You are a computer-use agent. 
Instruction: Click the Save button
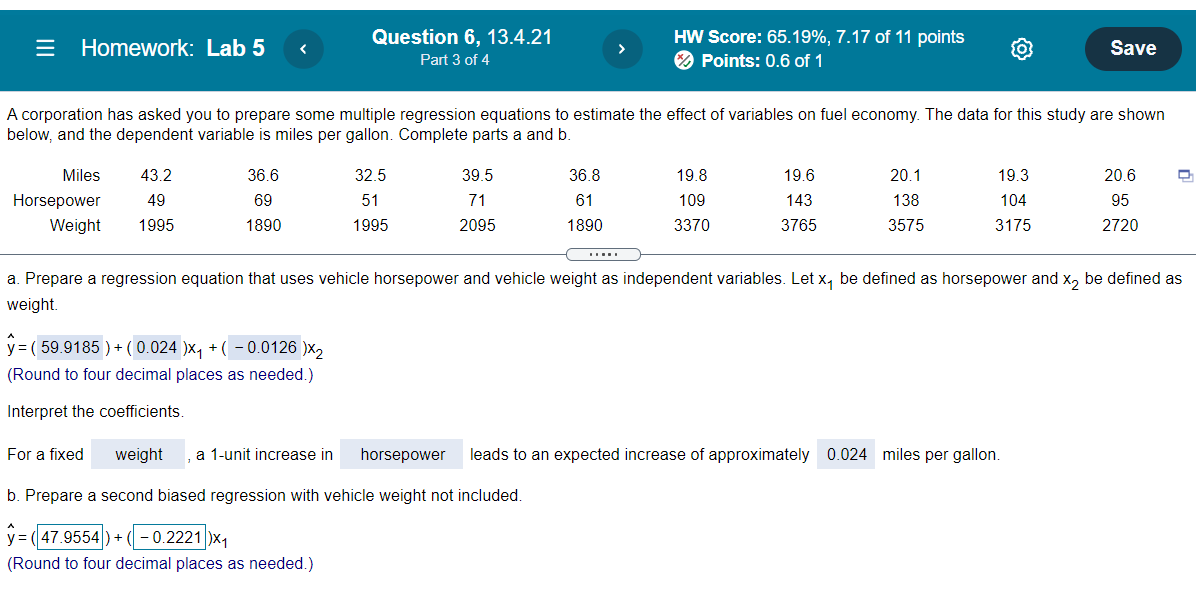(x=1133, y=48)
